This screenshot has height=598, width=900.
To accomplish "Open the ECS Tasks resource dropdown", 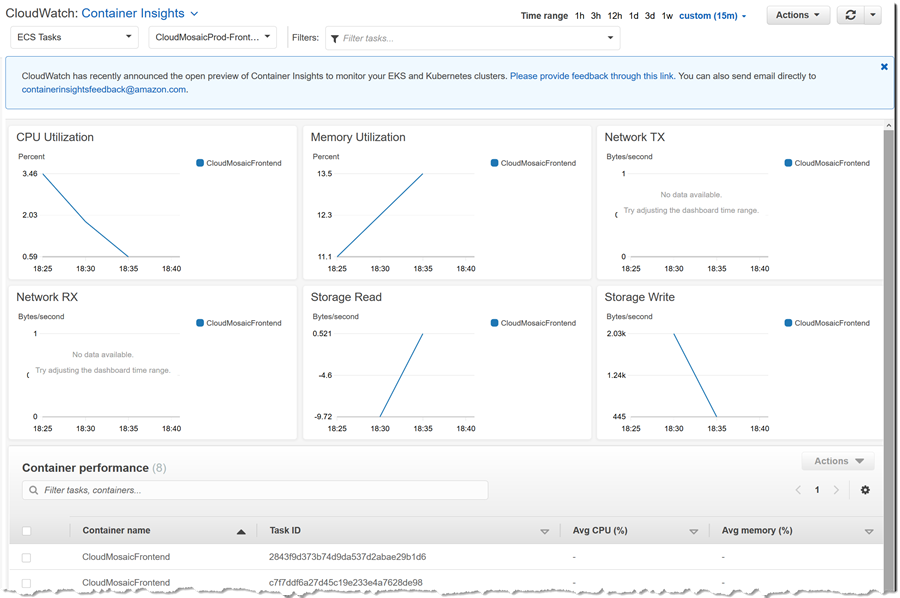I will 75,37.
